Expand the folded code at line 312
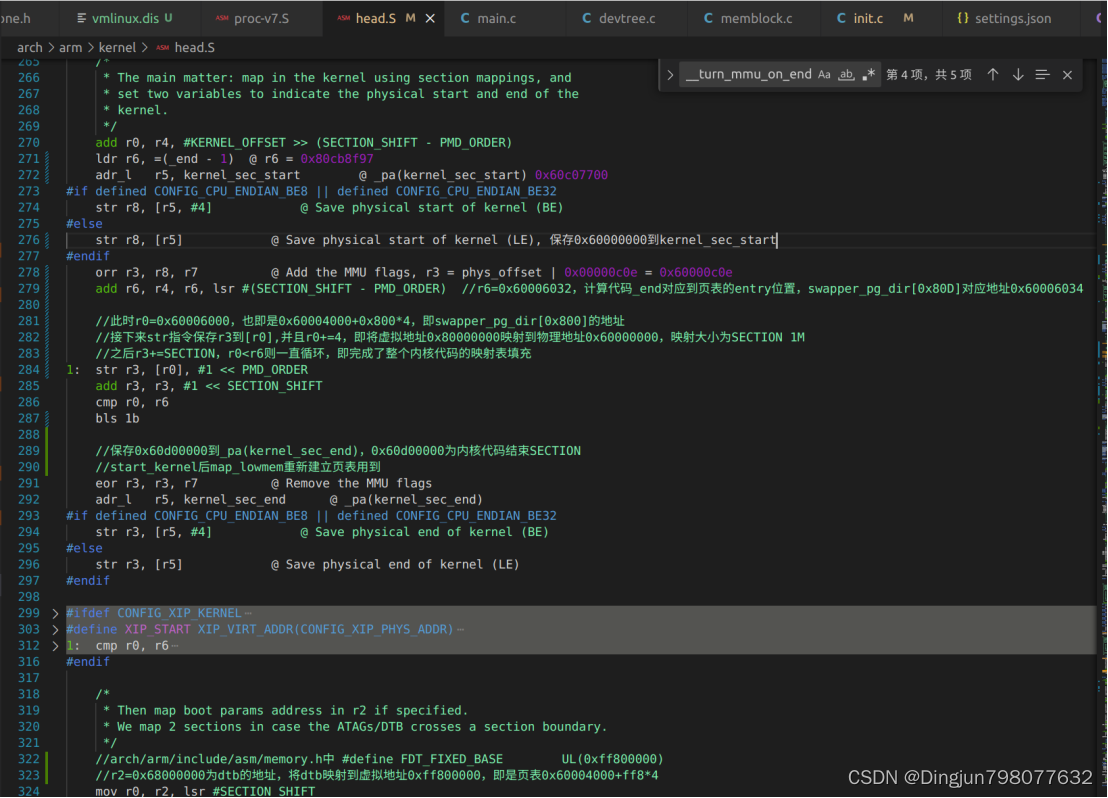Image resolution: width=1108 pixels, height=798 pixels. pyautogui.click(x=55, y=645)
